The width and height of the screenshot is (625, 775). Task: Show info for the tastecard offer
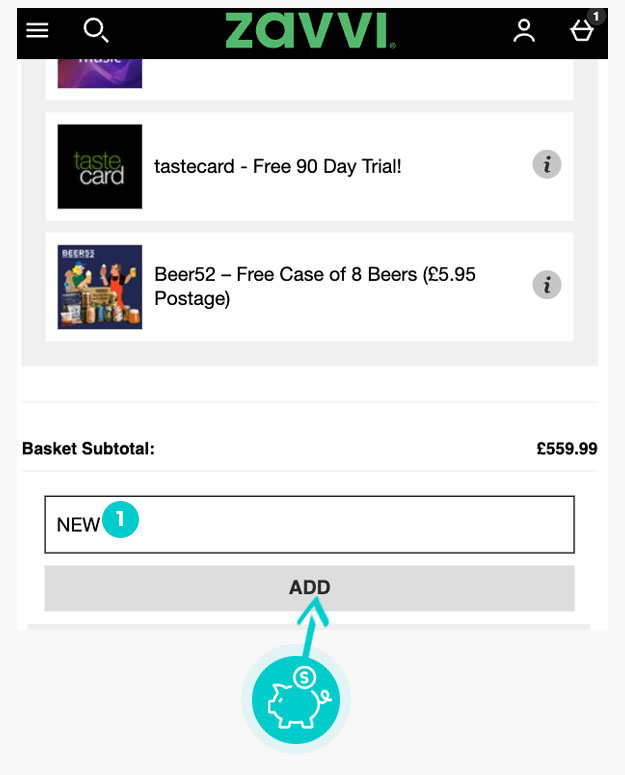click(x=546, y=165)
